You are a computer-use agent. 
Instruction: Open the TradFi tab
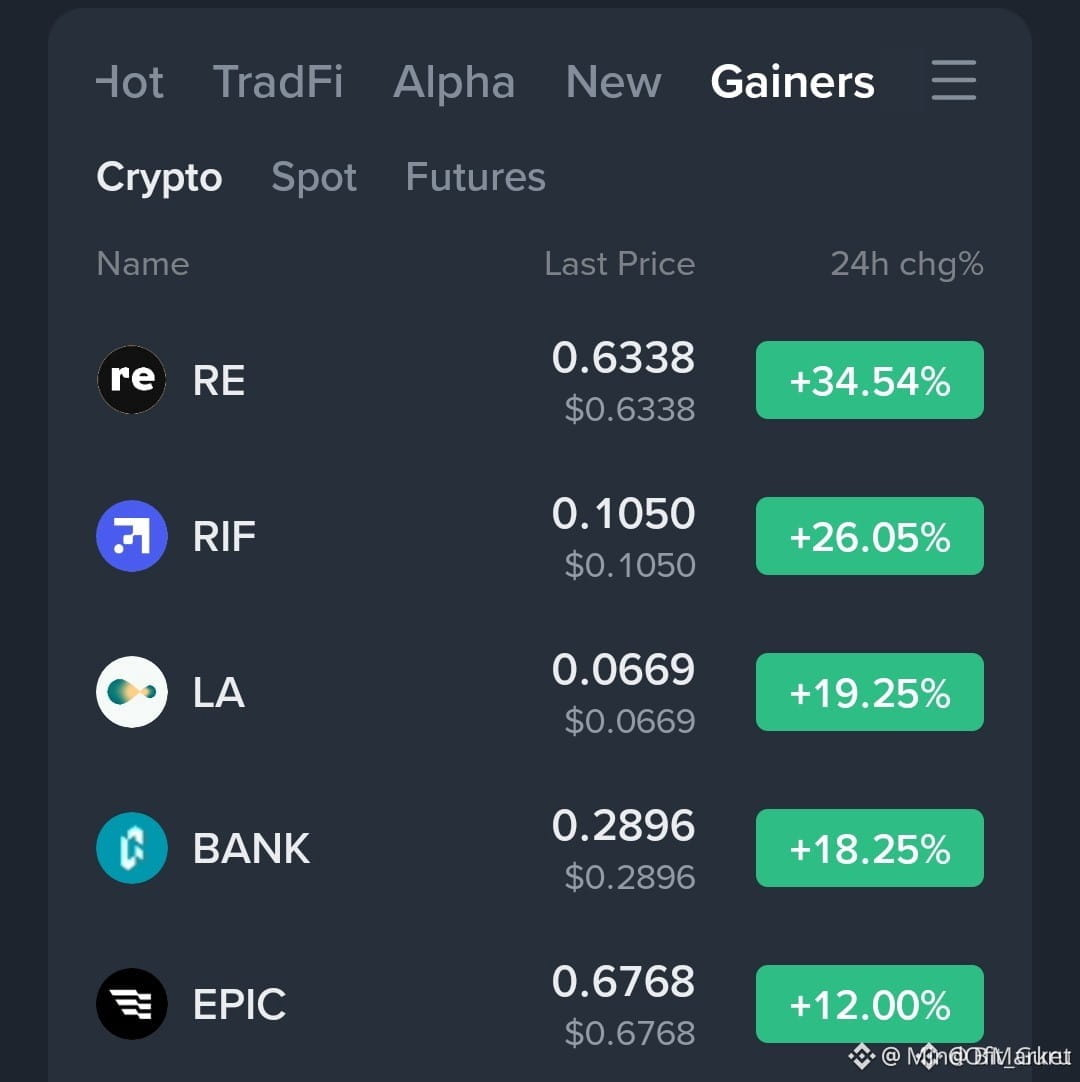277,81
